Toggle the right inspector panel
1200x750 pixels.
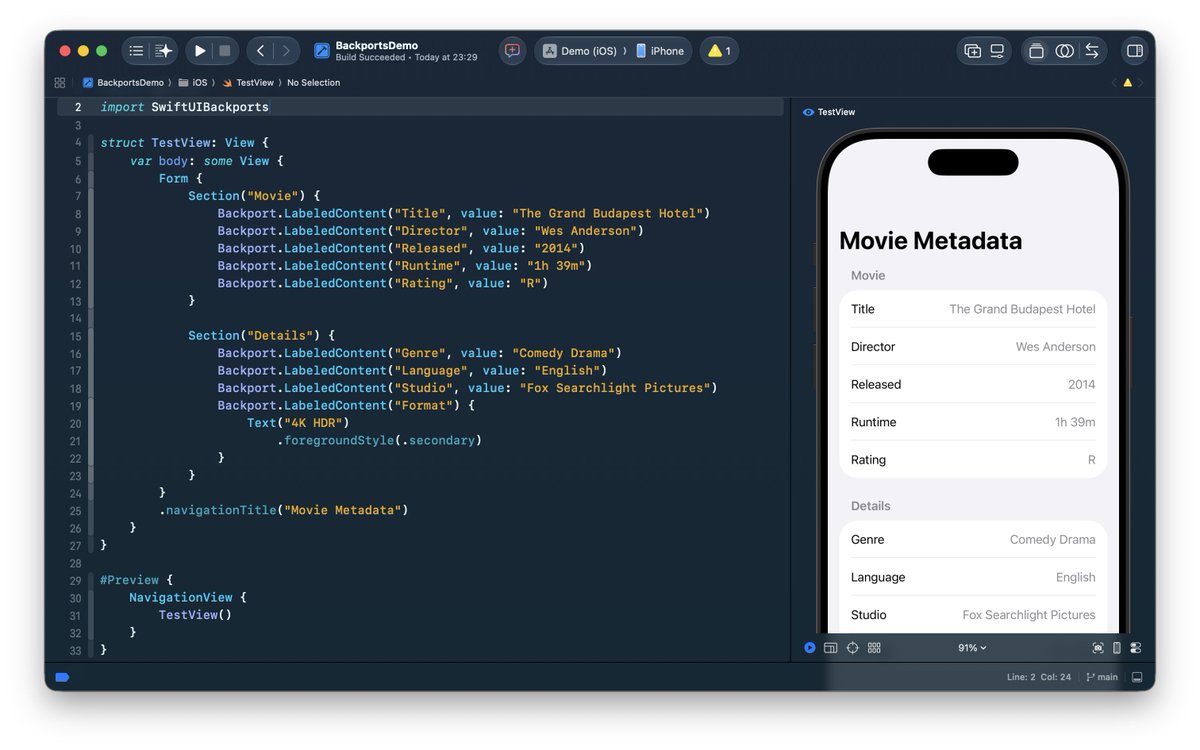(x=1134, y=51)
